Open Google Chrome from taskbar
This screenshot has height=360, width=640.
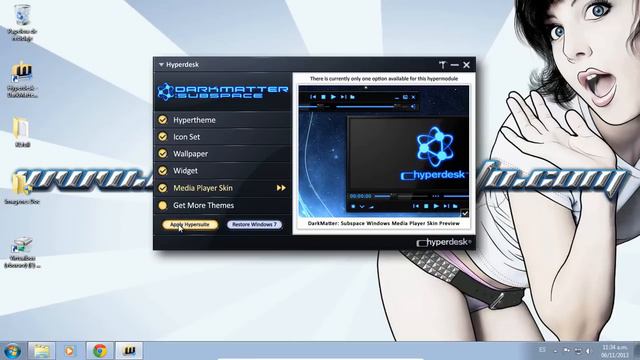tap(100, 351)
